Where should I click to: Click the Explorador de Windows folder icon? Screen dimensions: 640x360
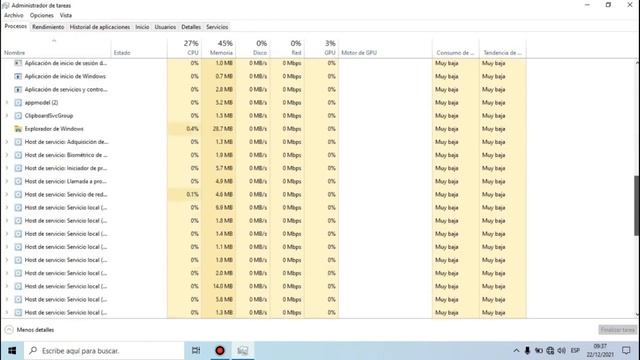(x=18, y=129)
